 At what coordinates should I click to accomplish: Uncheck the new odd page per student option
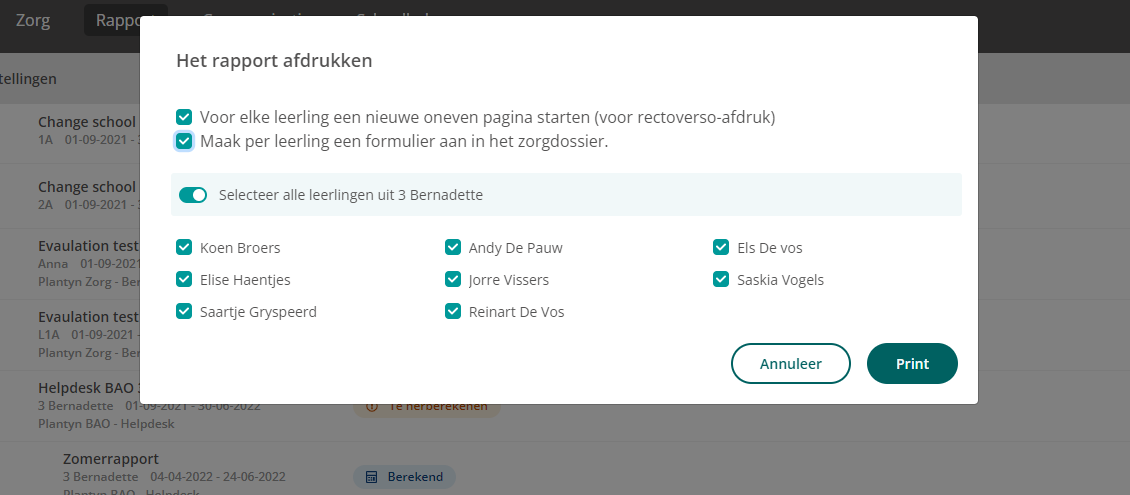pyautogui.click(x=184, y=117)
